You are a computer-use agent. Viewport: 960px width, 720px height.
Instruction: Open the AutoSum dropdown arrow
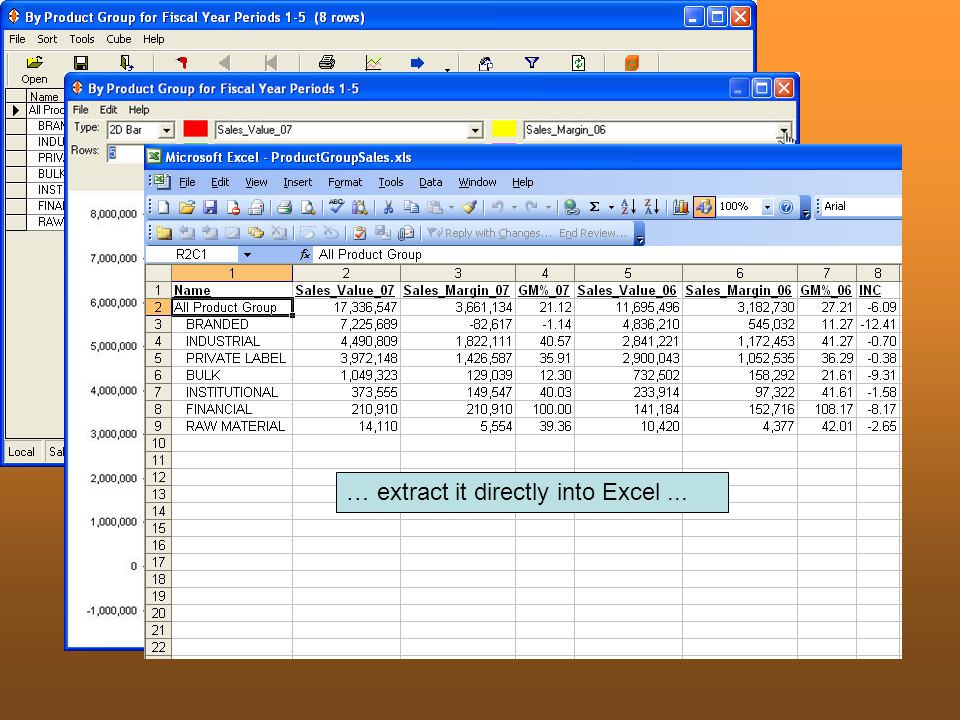click(611, 208)
